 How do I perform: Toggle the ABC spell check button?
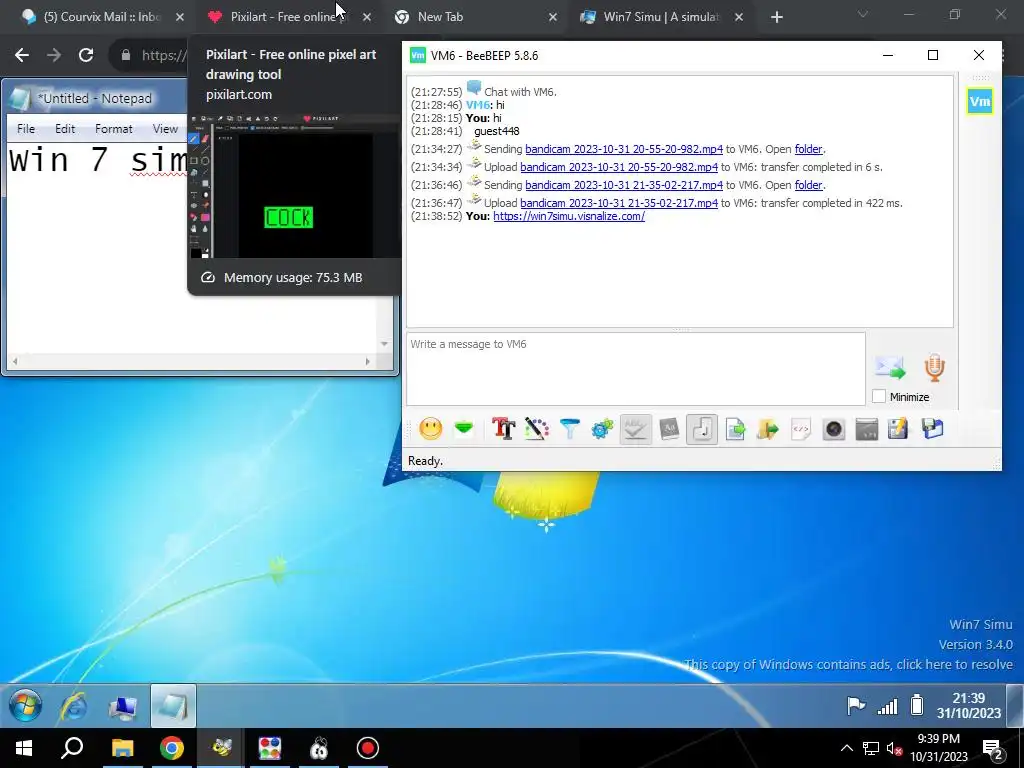point(635,429)
